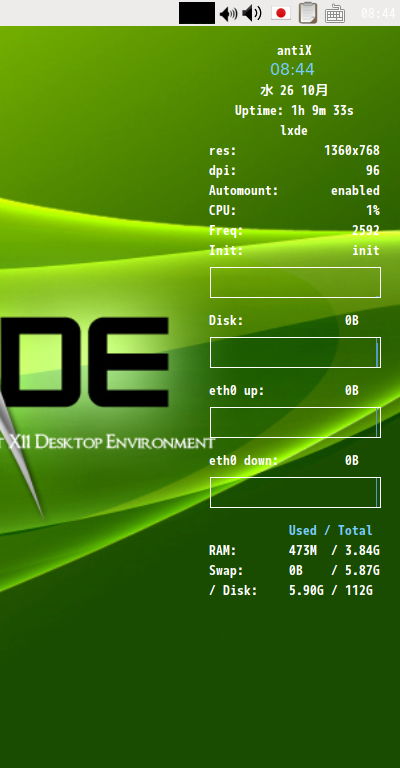Screen dimensions: 400x768
Task: Click the Automount value "enabled"
Action: point(355,191)
